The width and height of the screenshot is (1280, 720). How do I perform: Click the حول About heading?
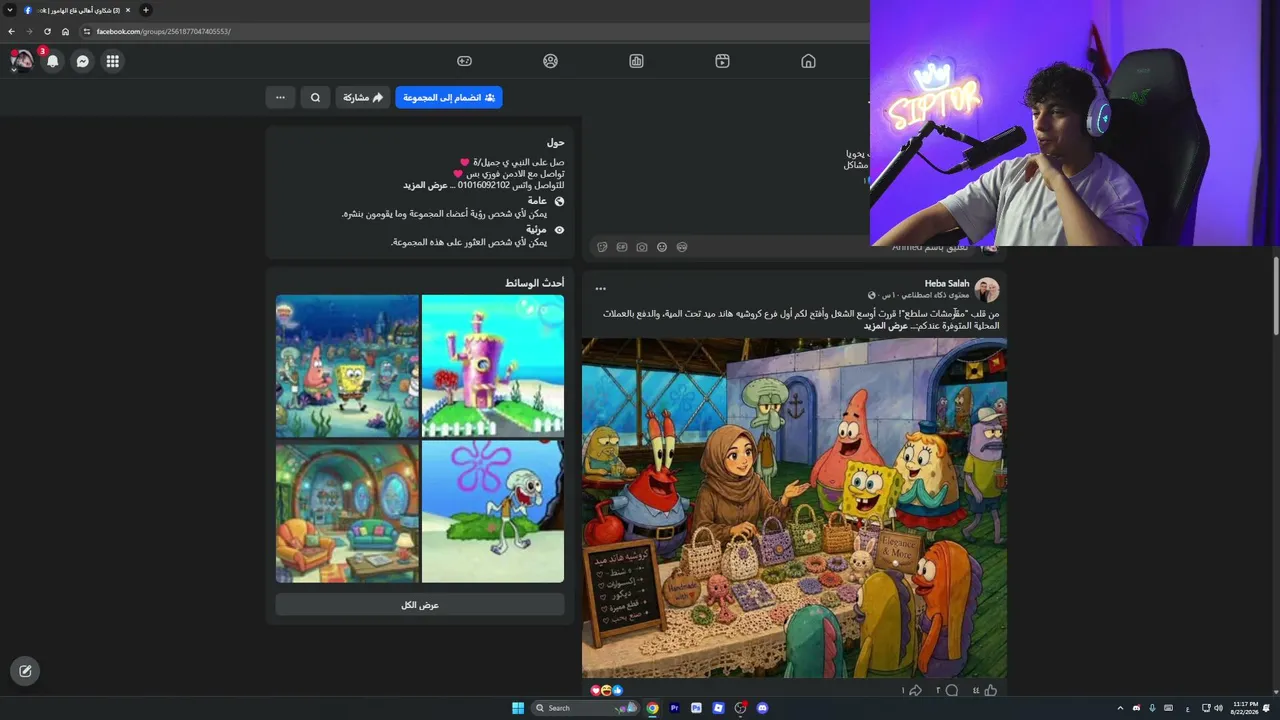555,143
